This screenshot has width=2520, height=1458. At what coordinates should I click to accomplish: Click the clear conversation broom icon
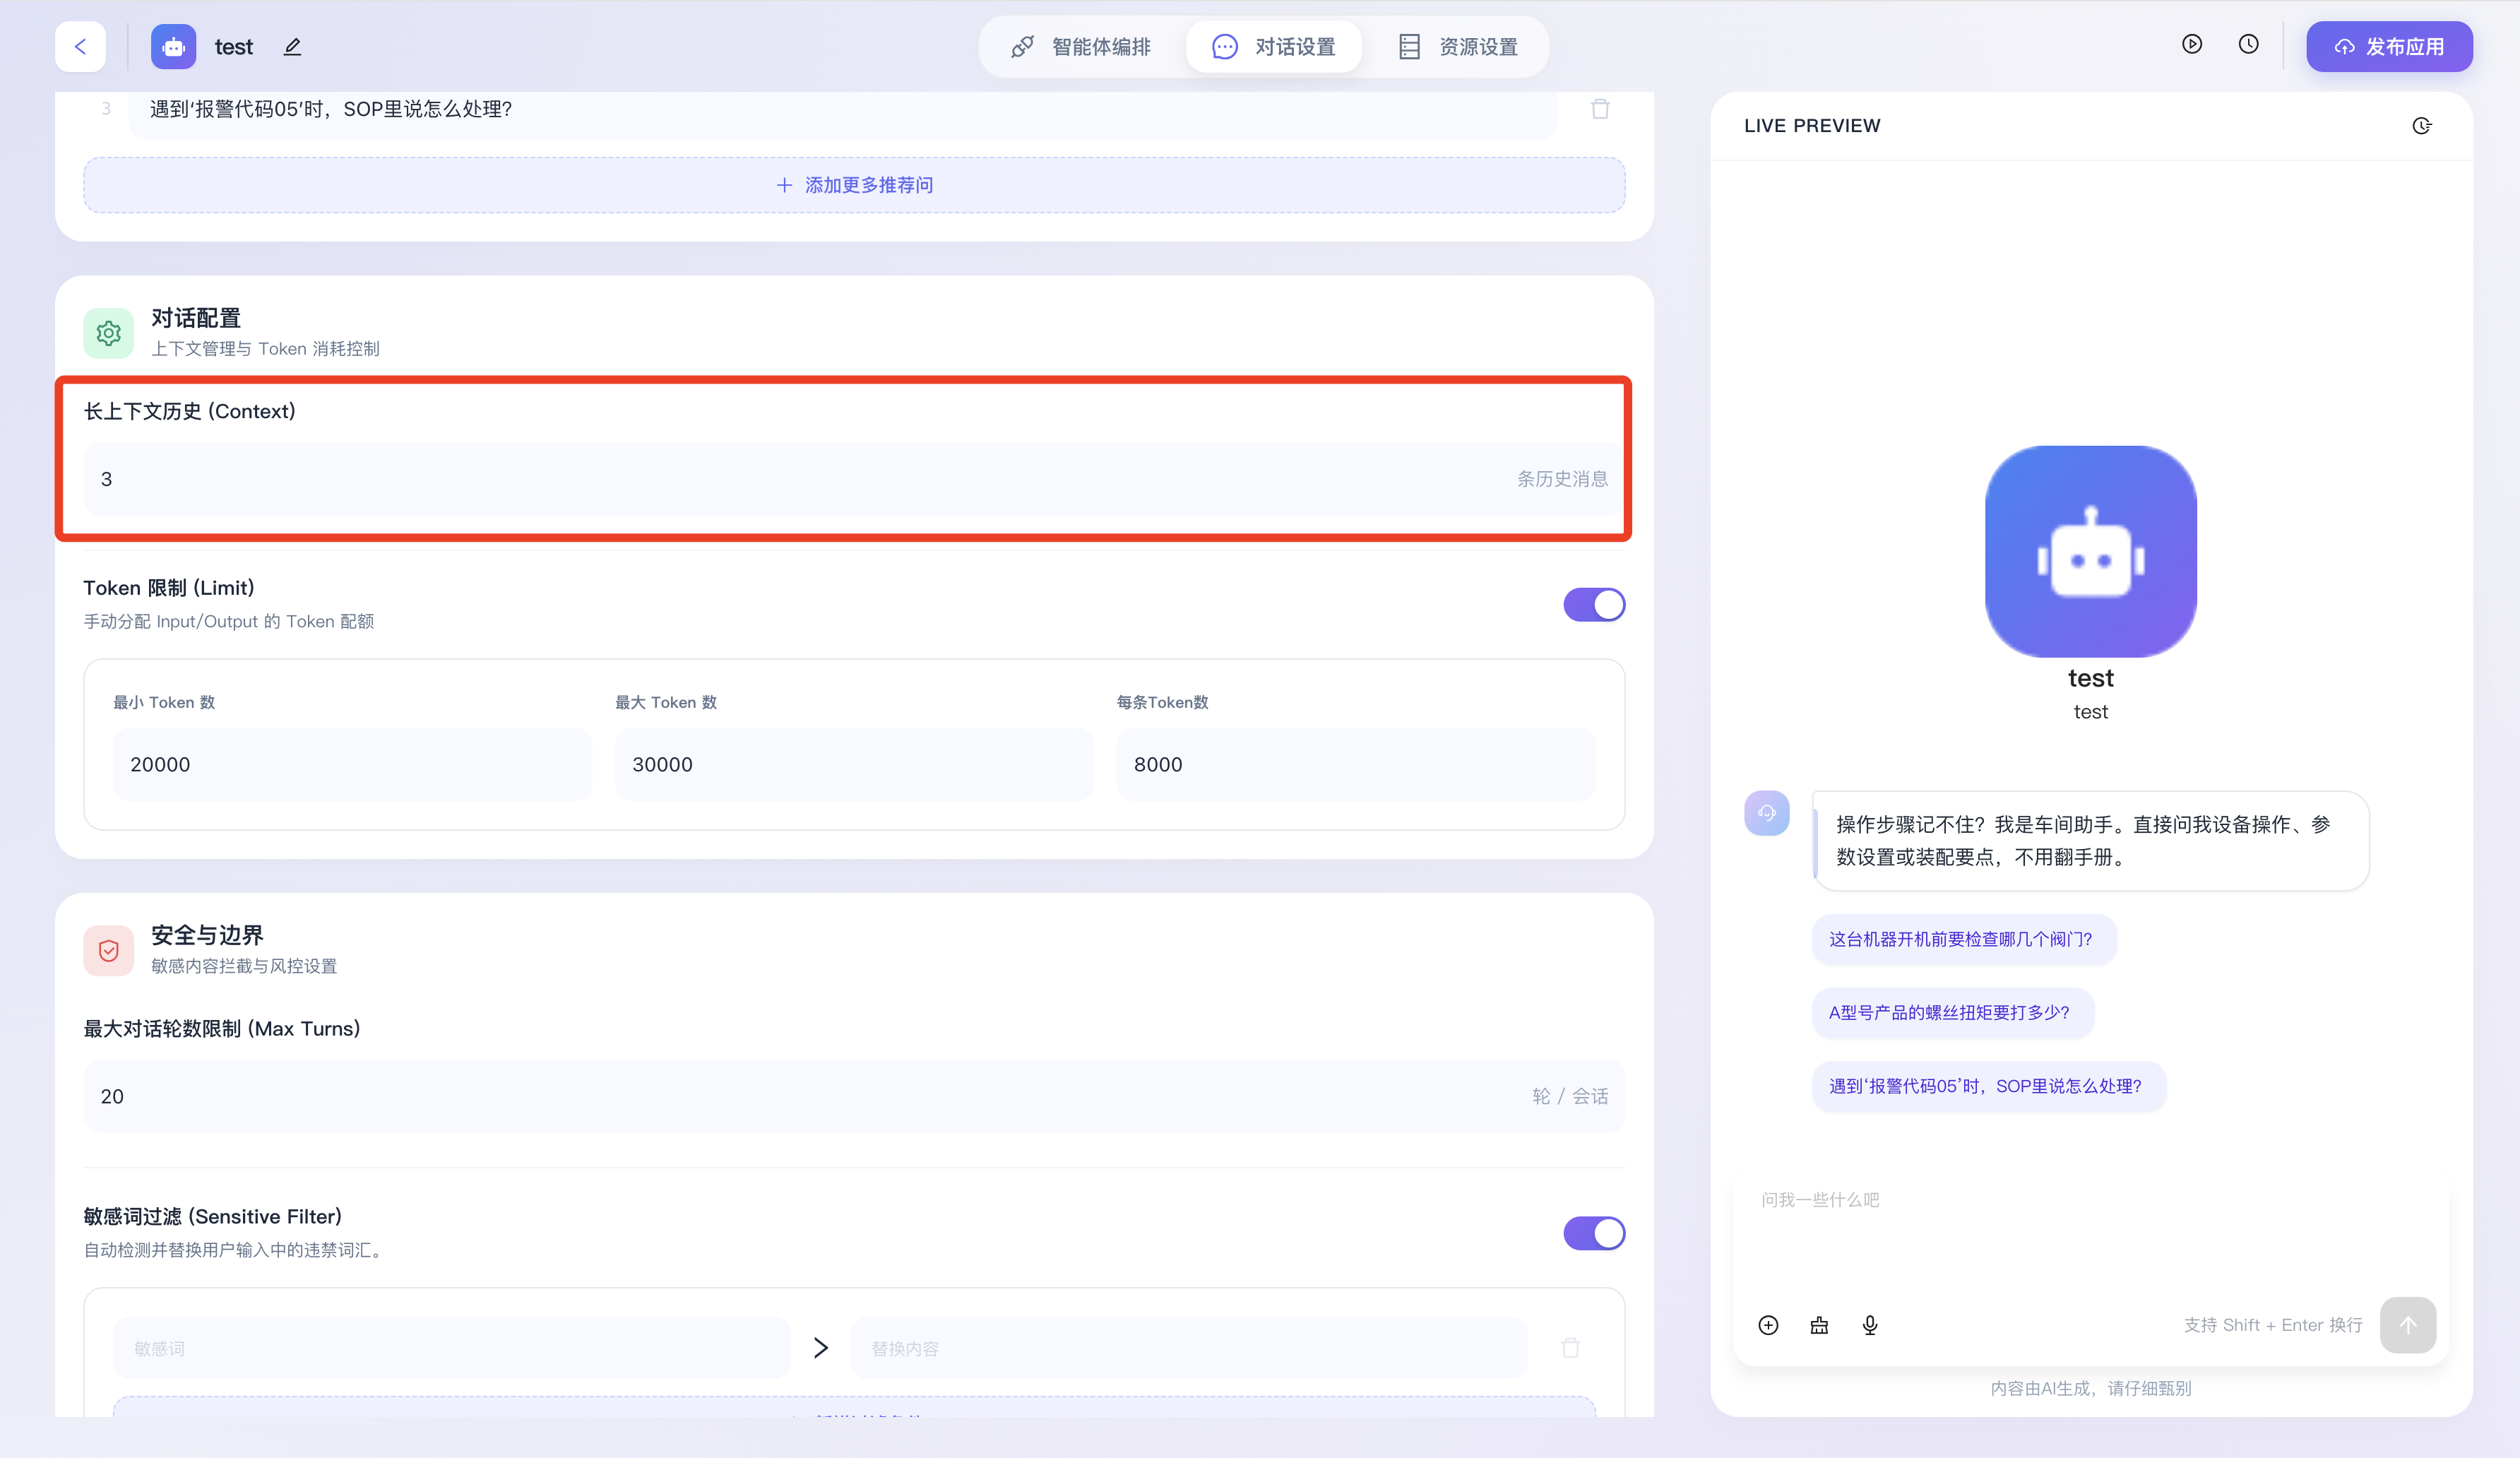[1819, 1325]
